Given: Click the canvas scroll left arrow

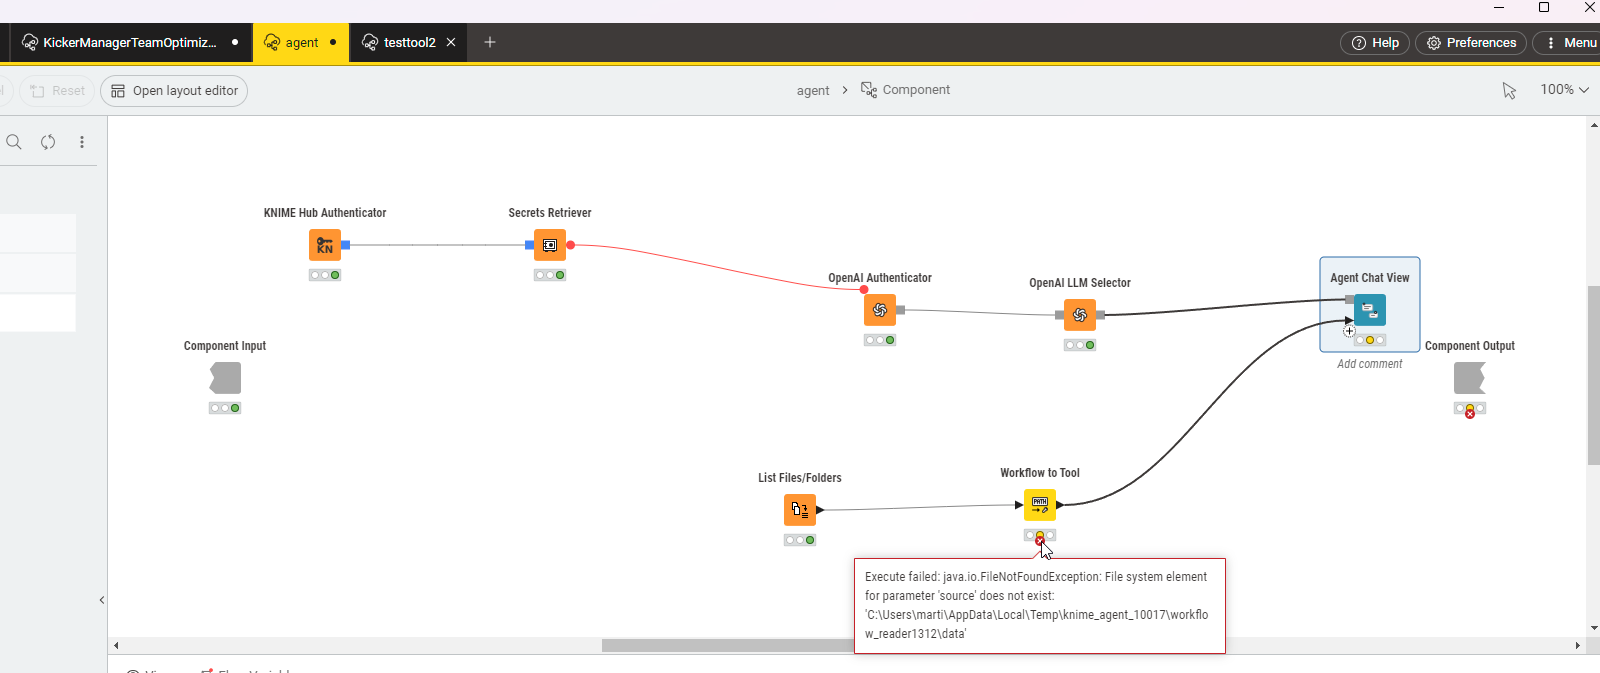Looking at the screenshot, I should coord(116,645).
